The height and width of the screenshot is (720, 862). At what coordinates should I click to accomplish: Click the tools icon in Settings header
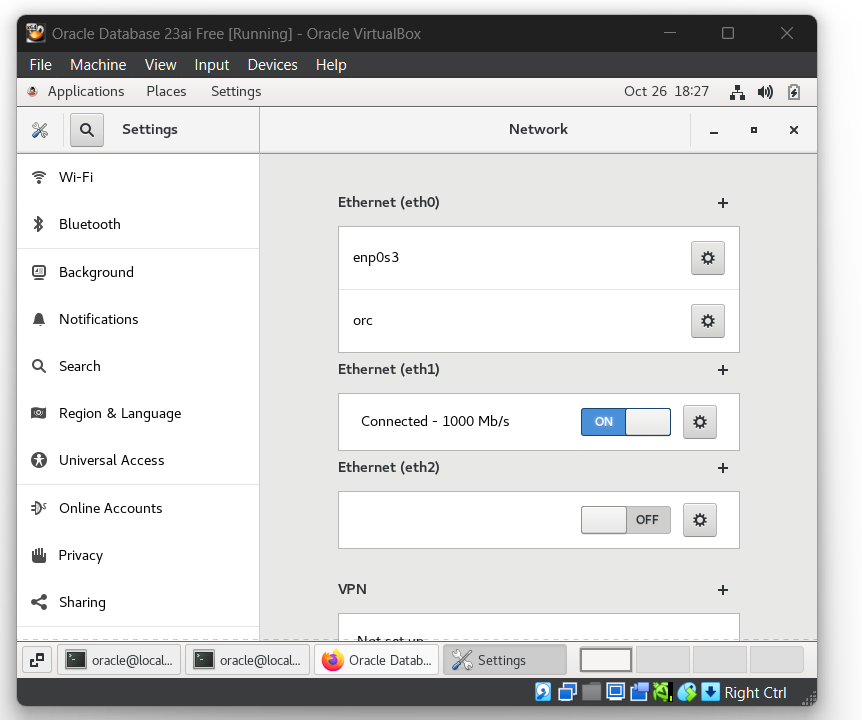point(40,129)
